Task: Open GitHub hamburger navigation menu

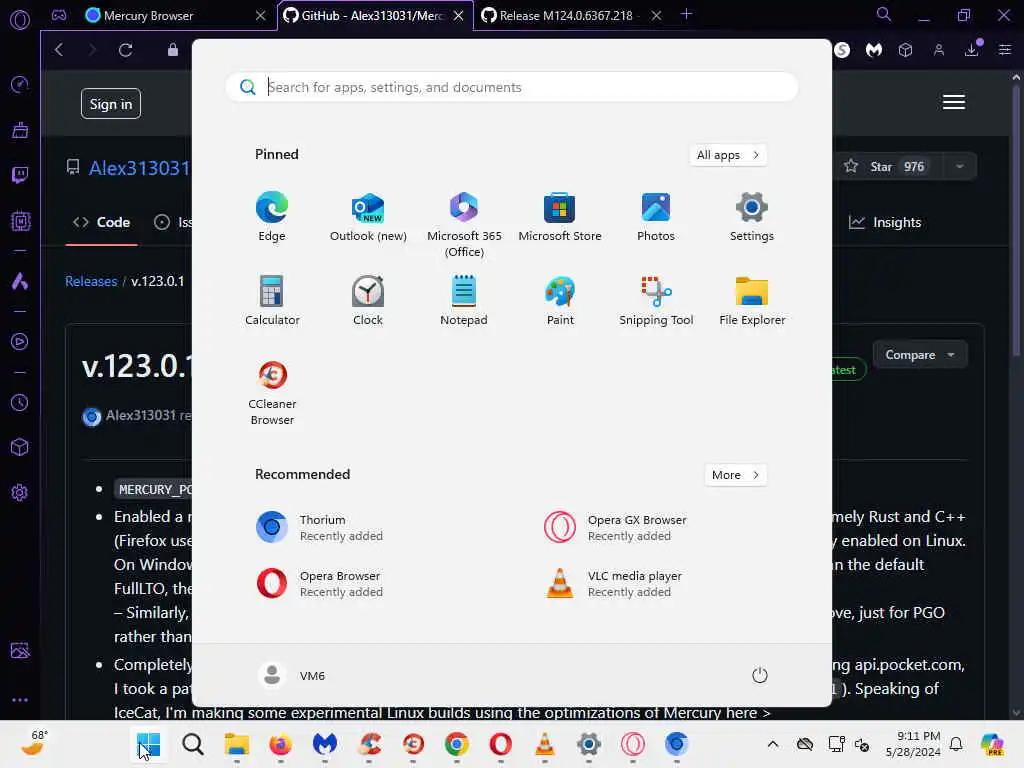Action: tap(953, 102)
